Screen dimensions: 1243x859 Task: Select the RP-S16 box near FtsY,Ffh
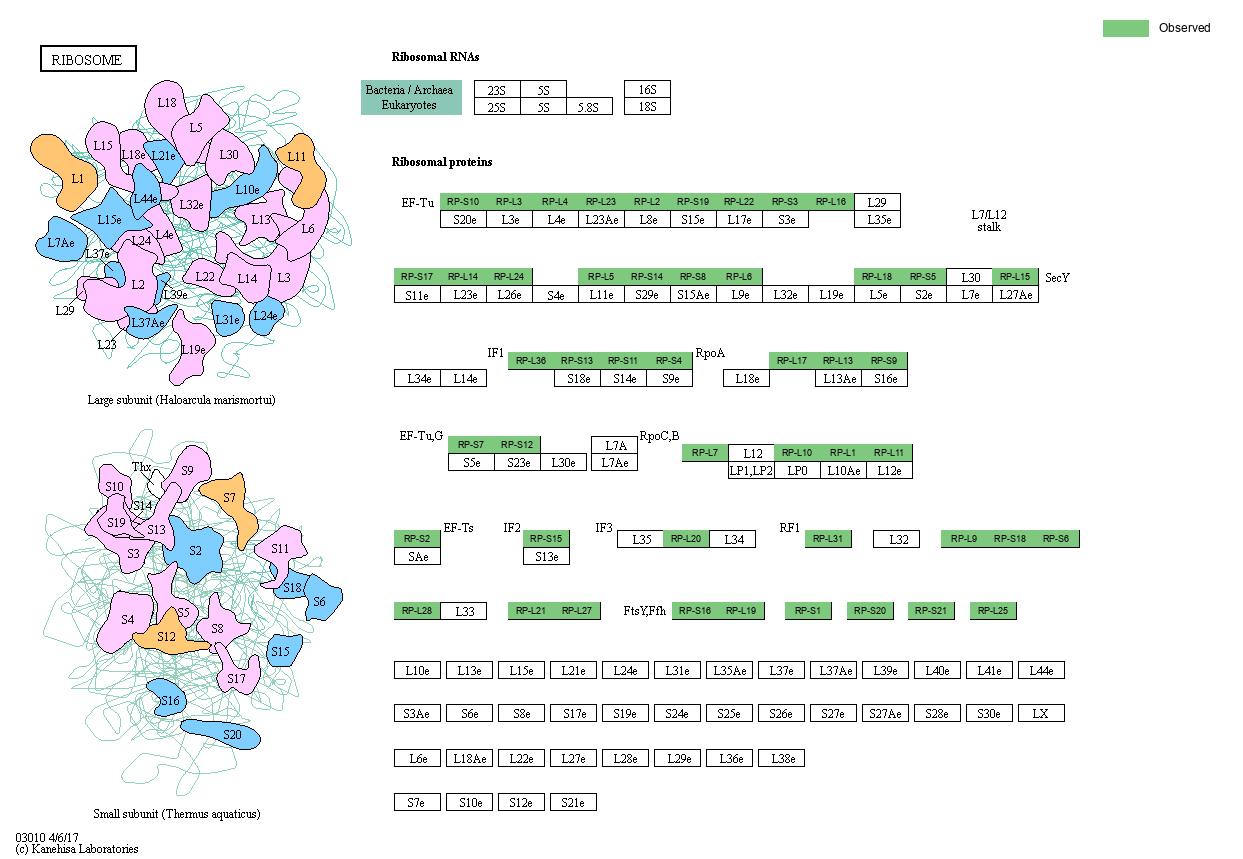pyautogui.click(x=695, y=611)
